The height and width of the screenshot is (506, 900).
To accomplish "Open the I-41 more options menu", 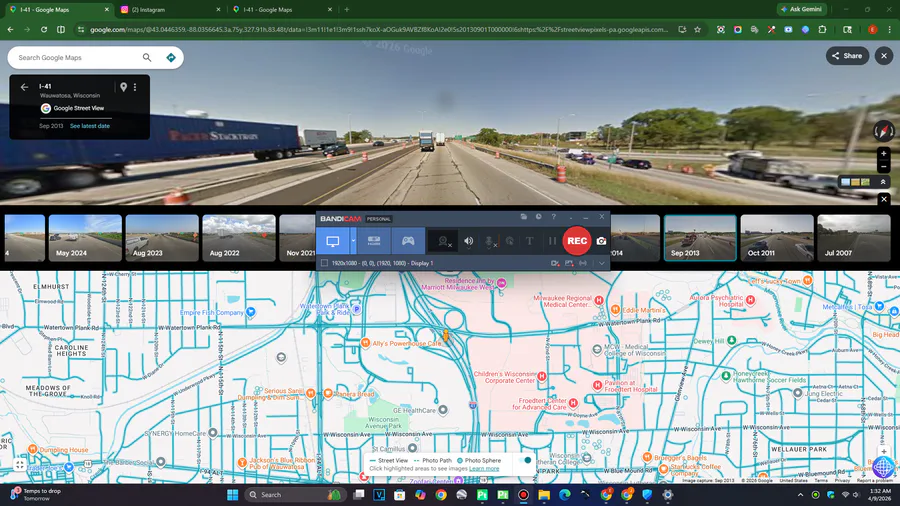I will [135, 87].
